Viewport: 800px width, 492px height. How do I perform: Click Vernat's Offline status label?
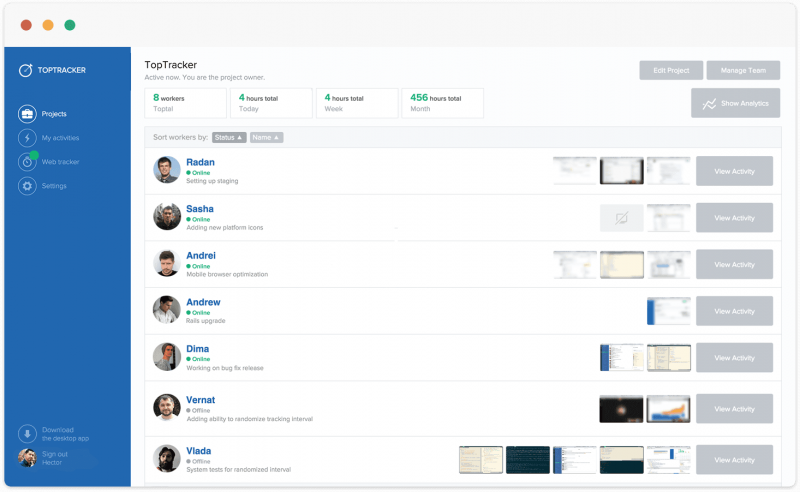pyautogui.click(x=198, y=410)
